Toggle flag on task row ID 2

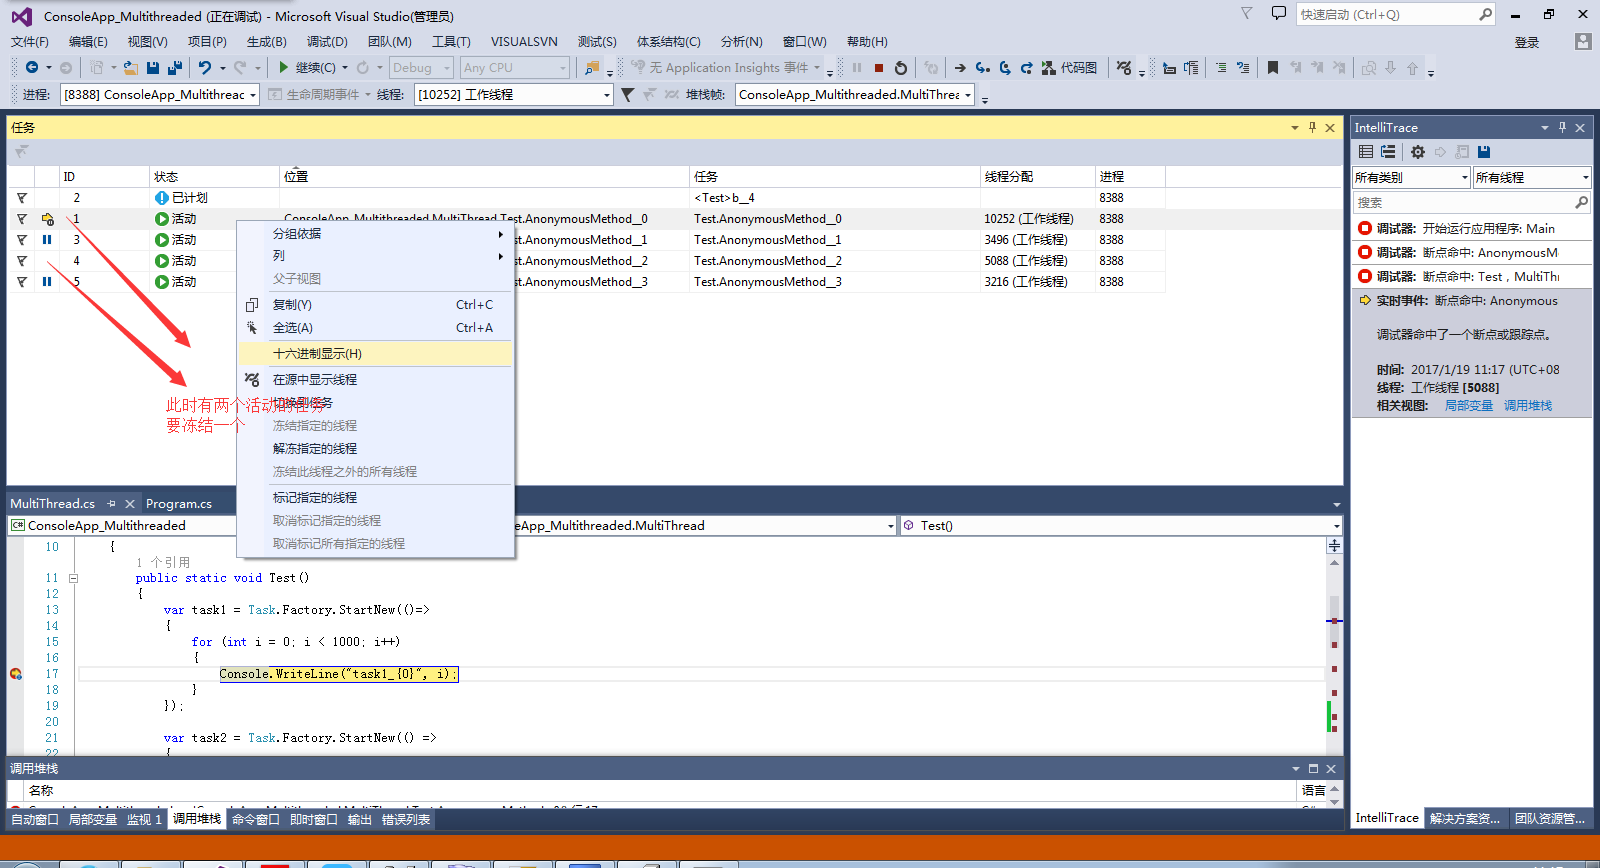coord(22,198)
